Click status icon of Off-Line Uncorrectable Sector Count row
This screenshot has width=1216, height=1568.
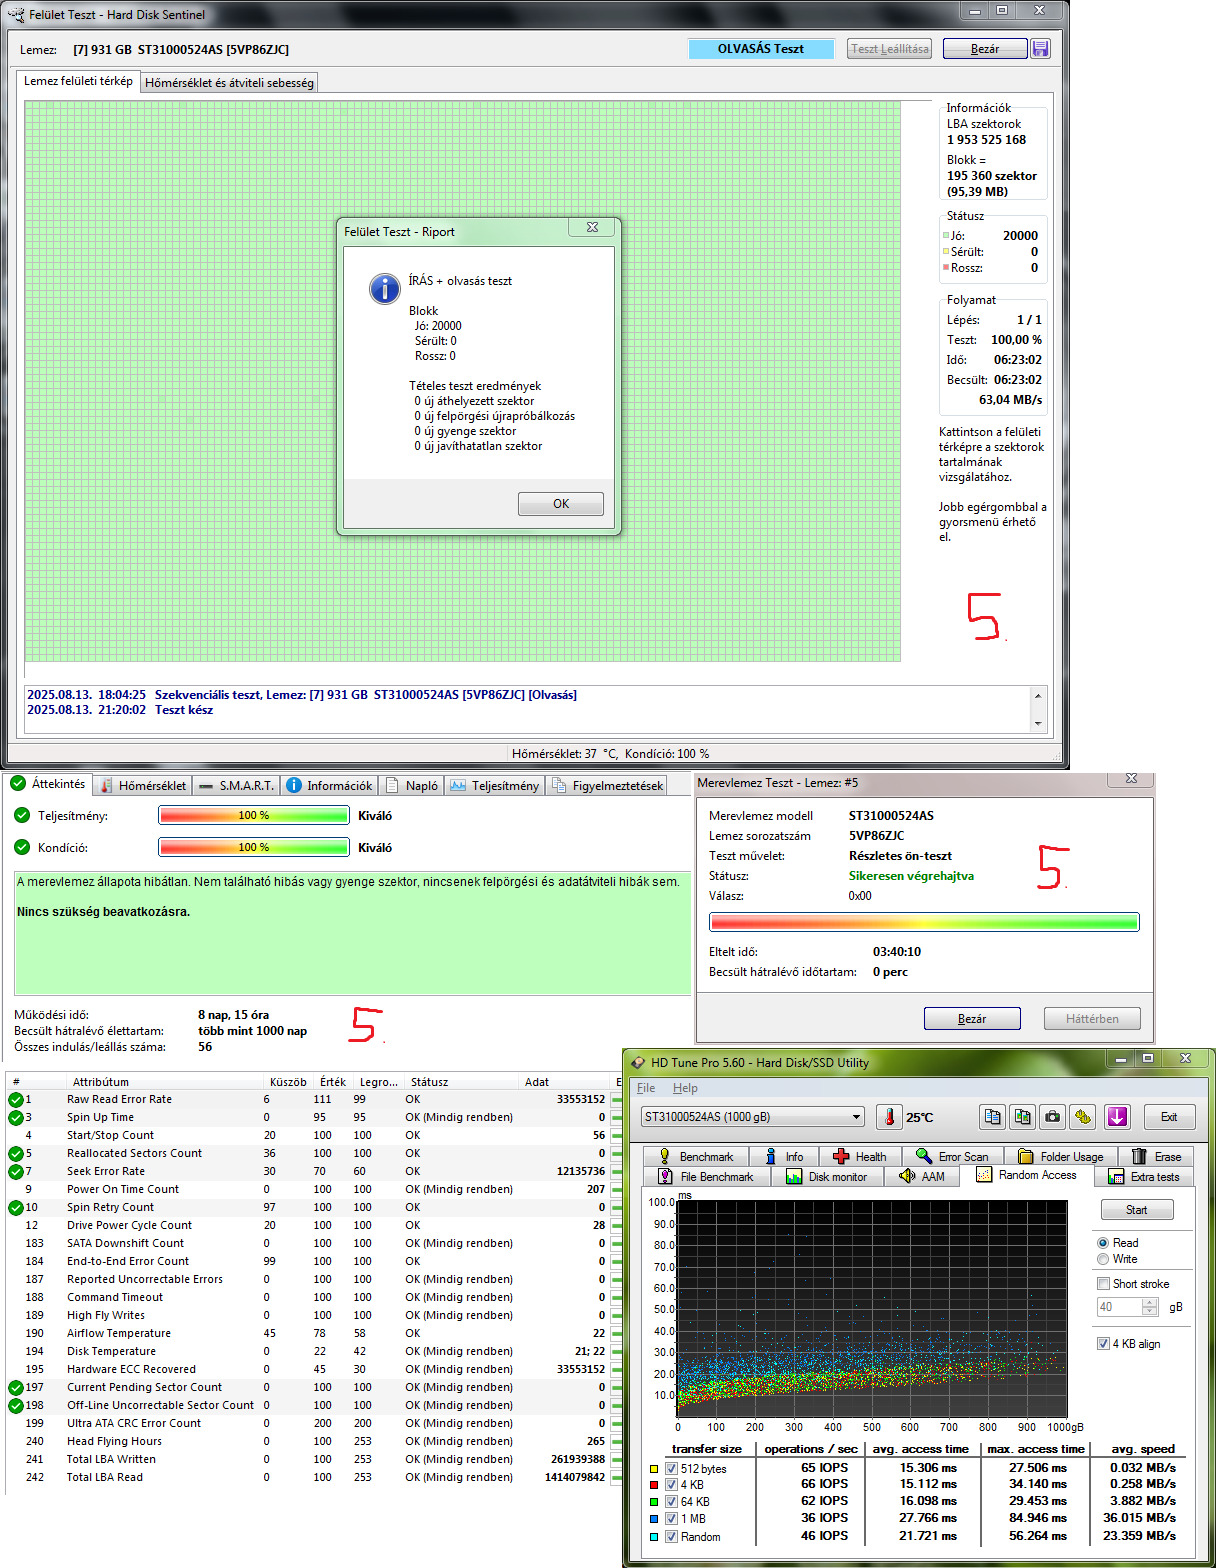[x=16, y=1405]
